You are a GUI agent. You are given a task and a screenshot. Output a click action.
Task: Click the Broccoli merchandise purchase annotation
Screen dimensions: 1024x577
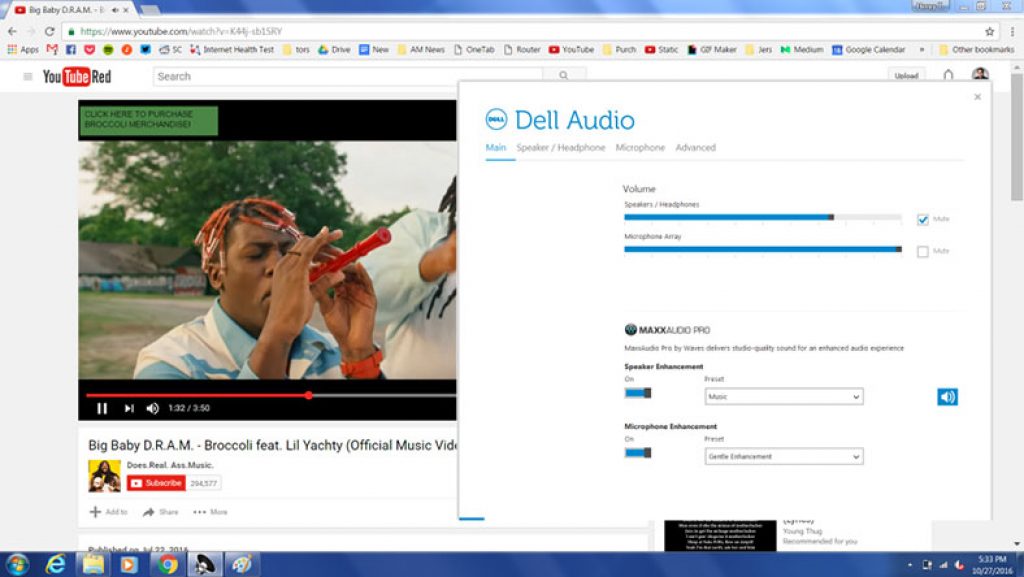[149, 120]
